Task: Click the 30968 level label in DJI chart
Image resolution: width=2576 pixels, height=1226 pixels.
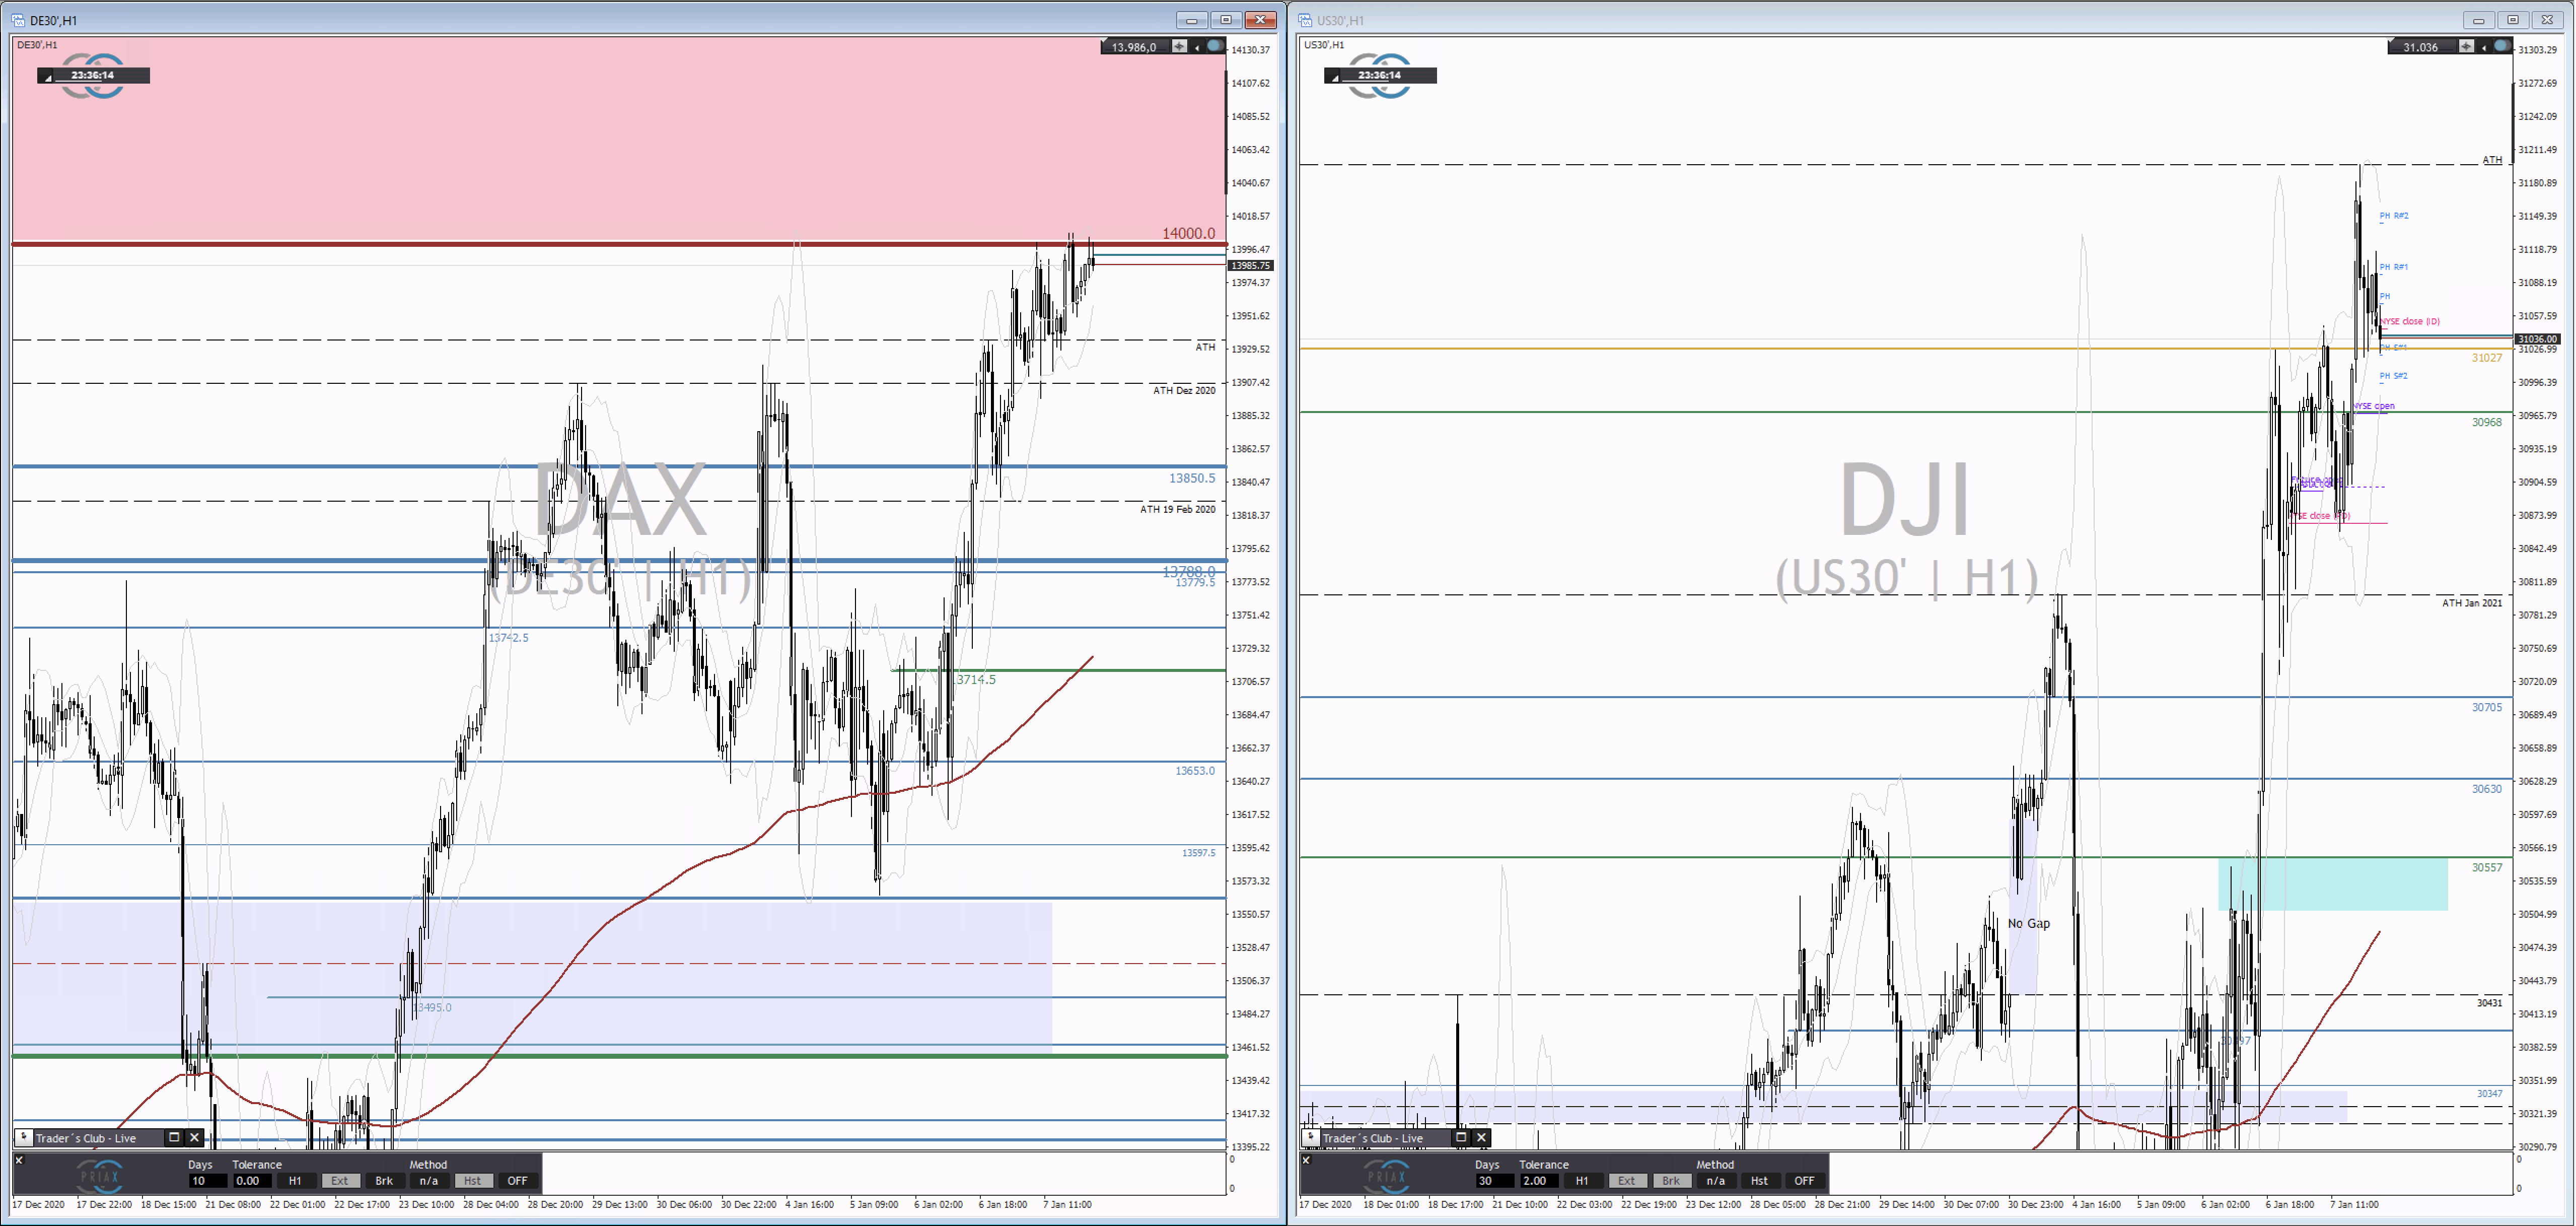Action: [2487, 422]
